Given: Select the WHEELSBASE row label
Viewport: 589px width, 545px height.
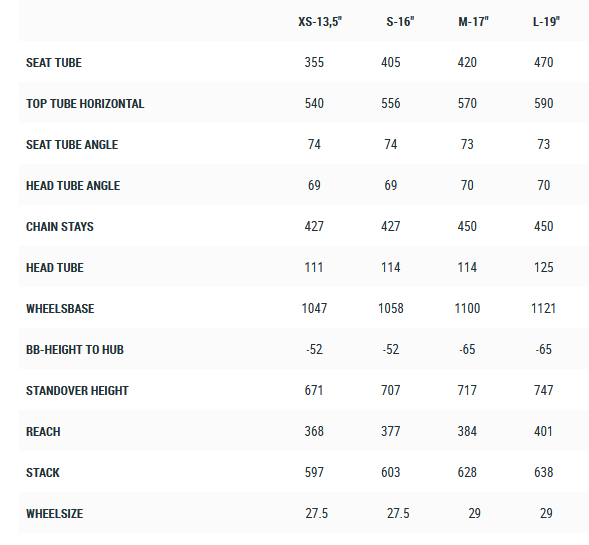Looking at the screenshot, I should [60, 308].
